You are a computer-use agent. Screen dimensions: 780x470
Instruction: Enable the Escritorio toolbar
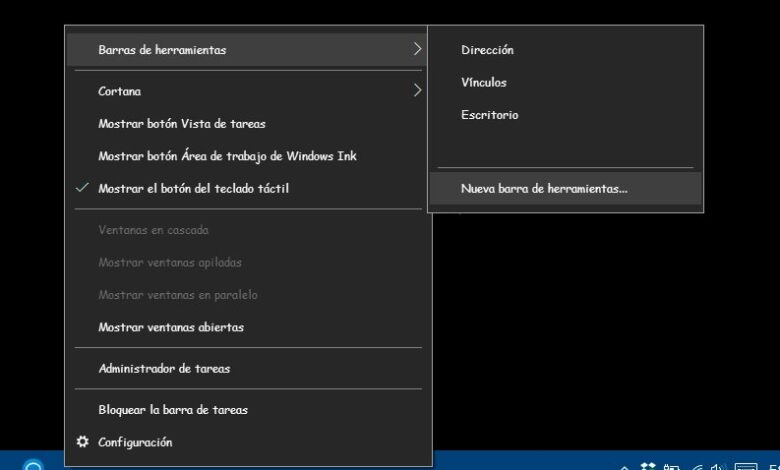coord(565,114)
